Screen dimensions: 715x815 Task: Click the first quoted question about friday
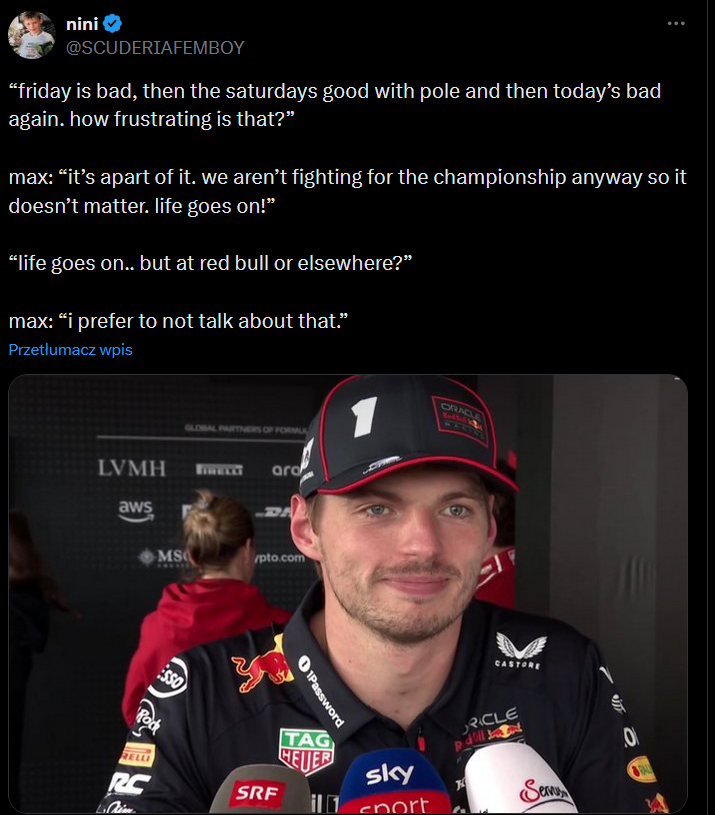(335, 105)
